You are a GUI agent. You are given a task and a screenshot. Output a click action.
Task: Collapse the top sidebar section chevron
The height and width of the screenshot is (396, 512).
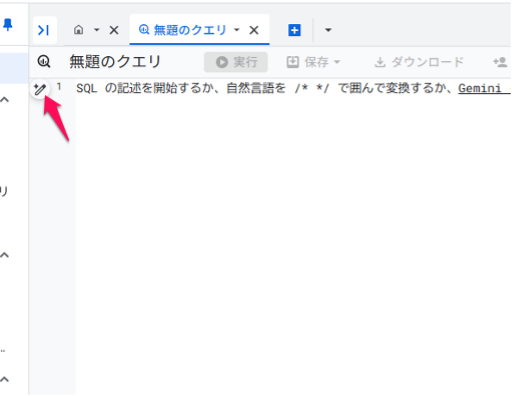tap(5, 99)
